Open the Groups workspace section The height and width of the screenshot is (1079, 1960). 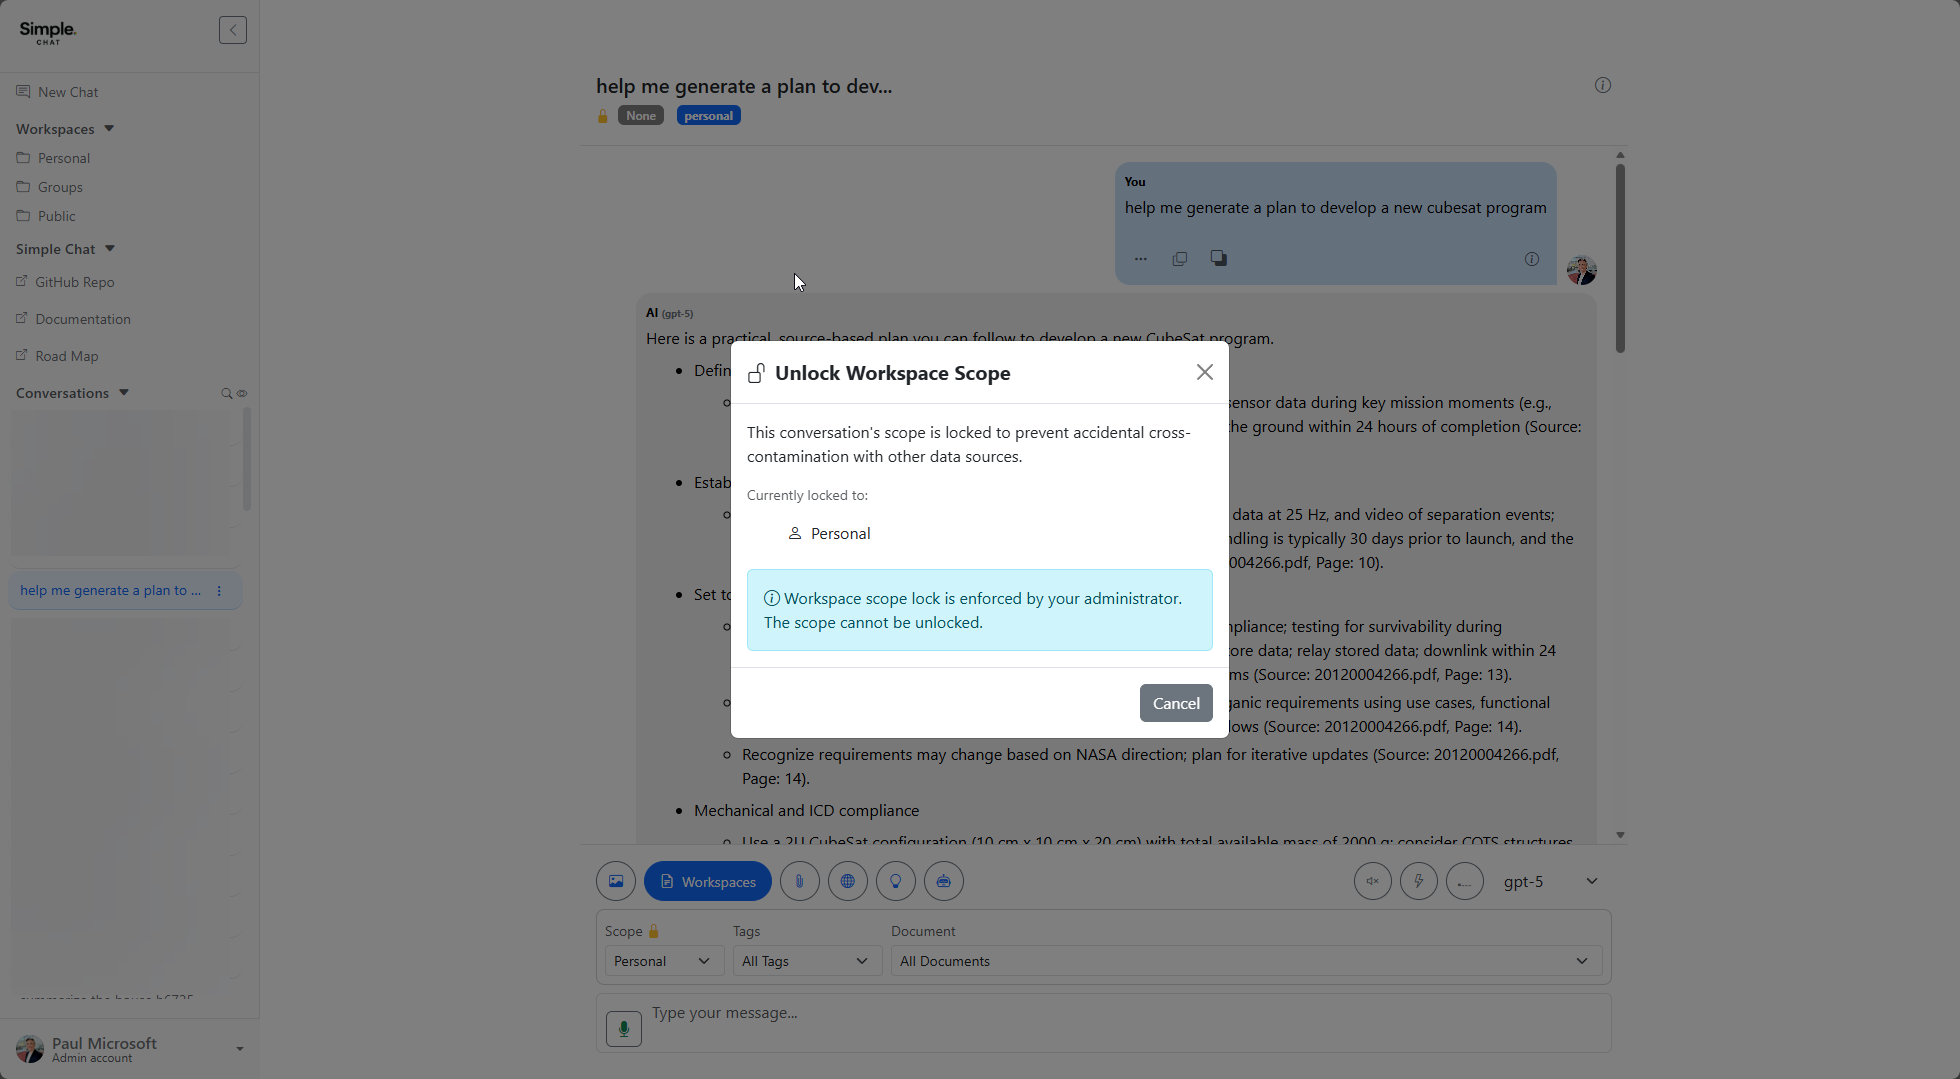[x=59, y=187]
